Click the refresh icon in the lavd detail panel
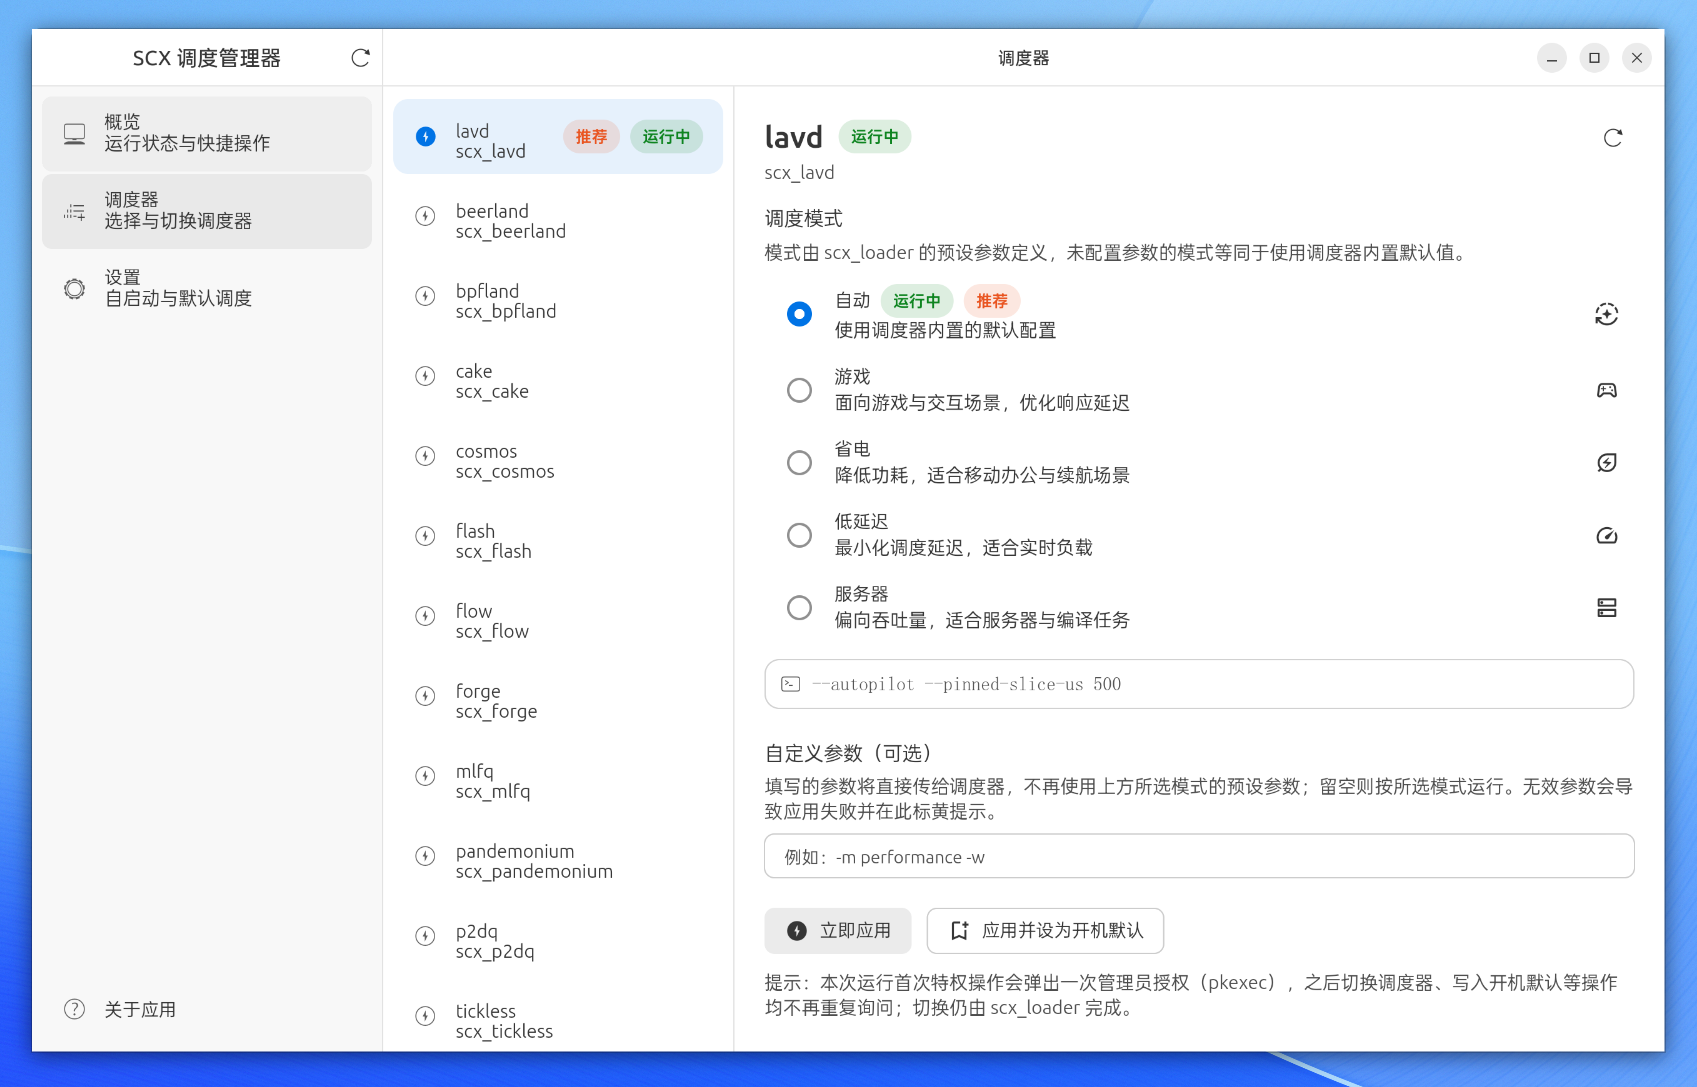This screenshot has width=1697, height=1087. [x=1612, y=138]
